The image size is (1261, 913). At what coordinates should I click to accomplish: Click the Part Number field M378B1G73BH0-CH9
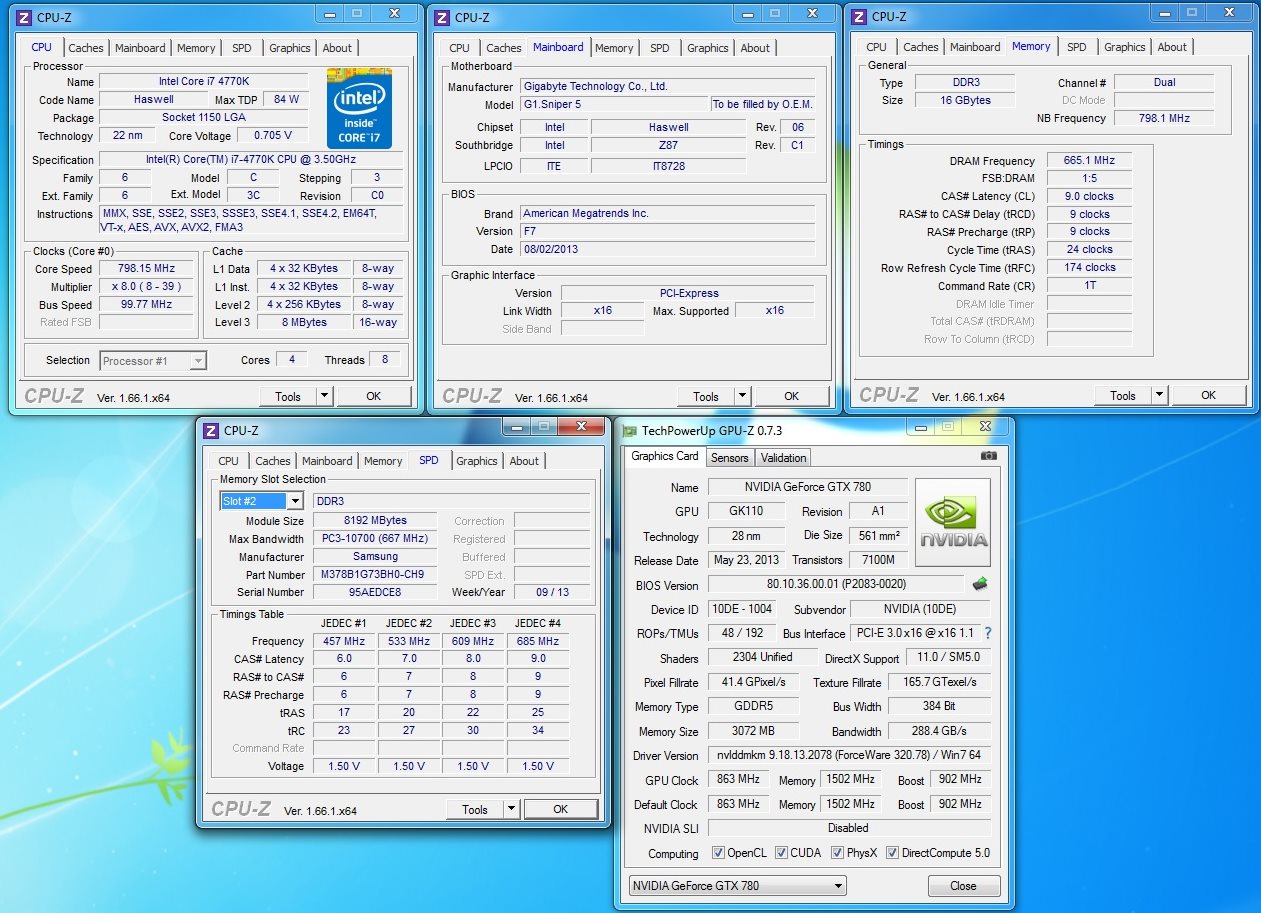point(375,575)
